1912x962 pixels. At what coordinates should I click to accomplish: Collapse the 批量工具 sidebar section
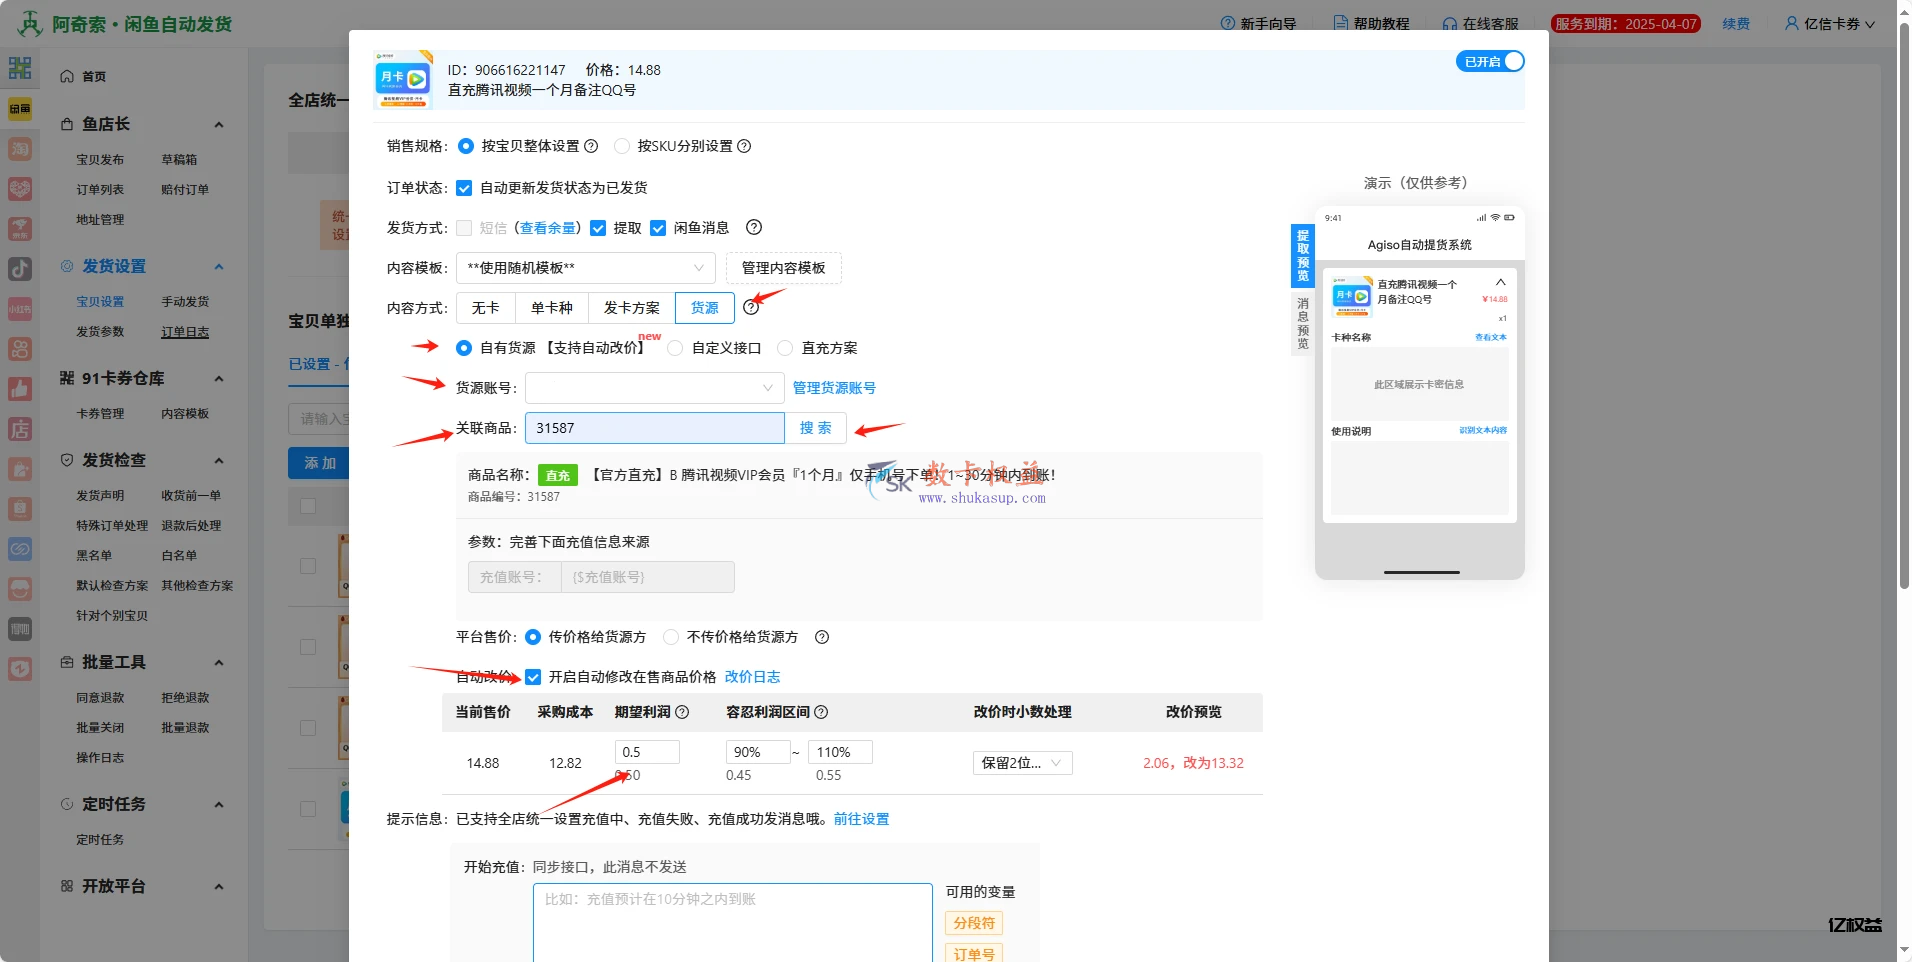point(219,663)
